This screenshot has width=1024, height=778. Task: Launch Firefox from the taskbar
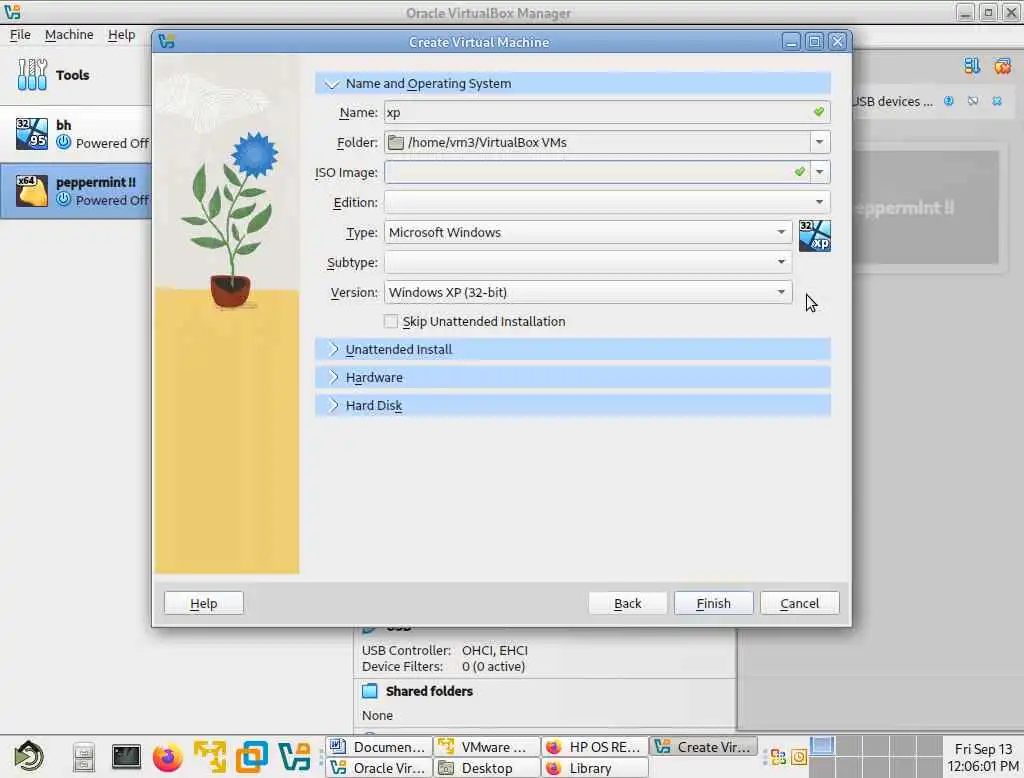pos(168,757)
